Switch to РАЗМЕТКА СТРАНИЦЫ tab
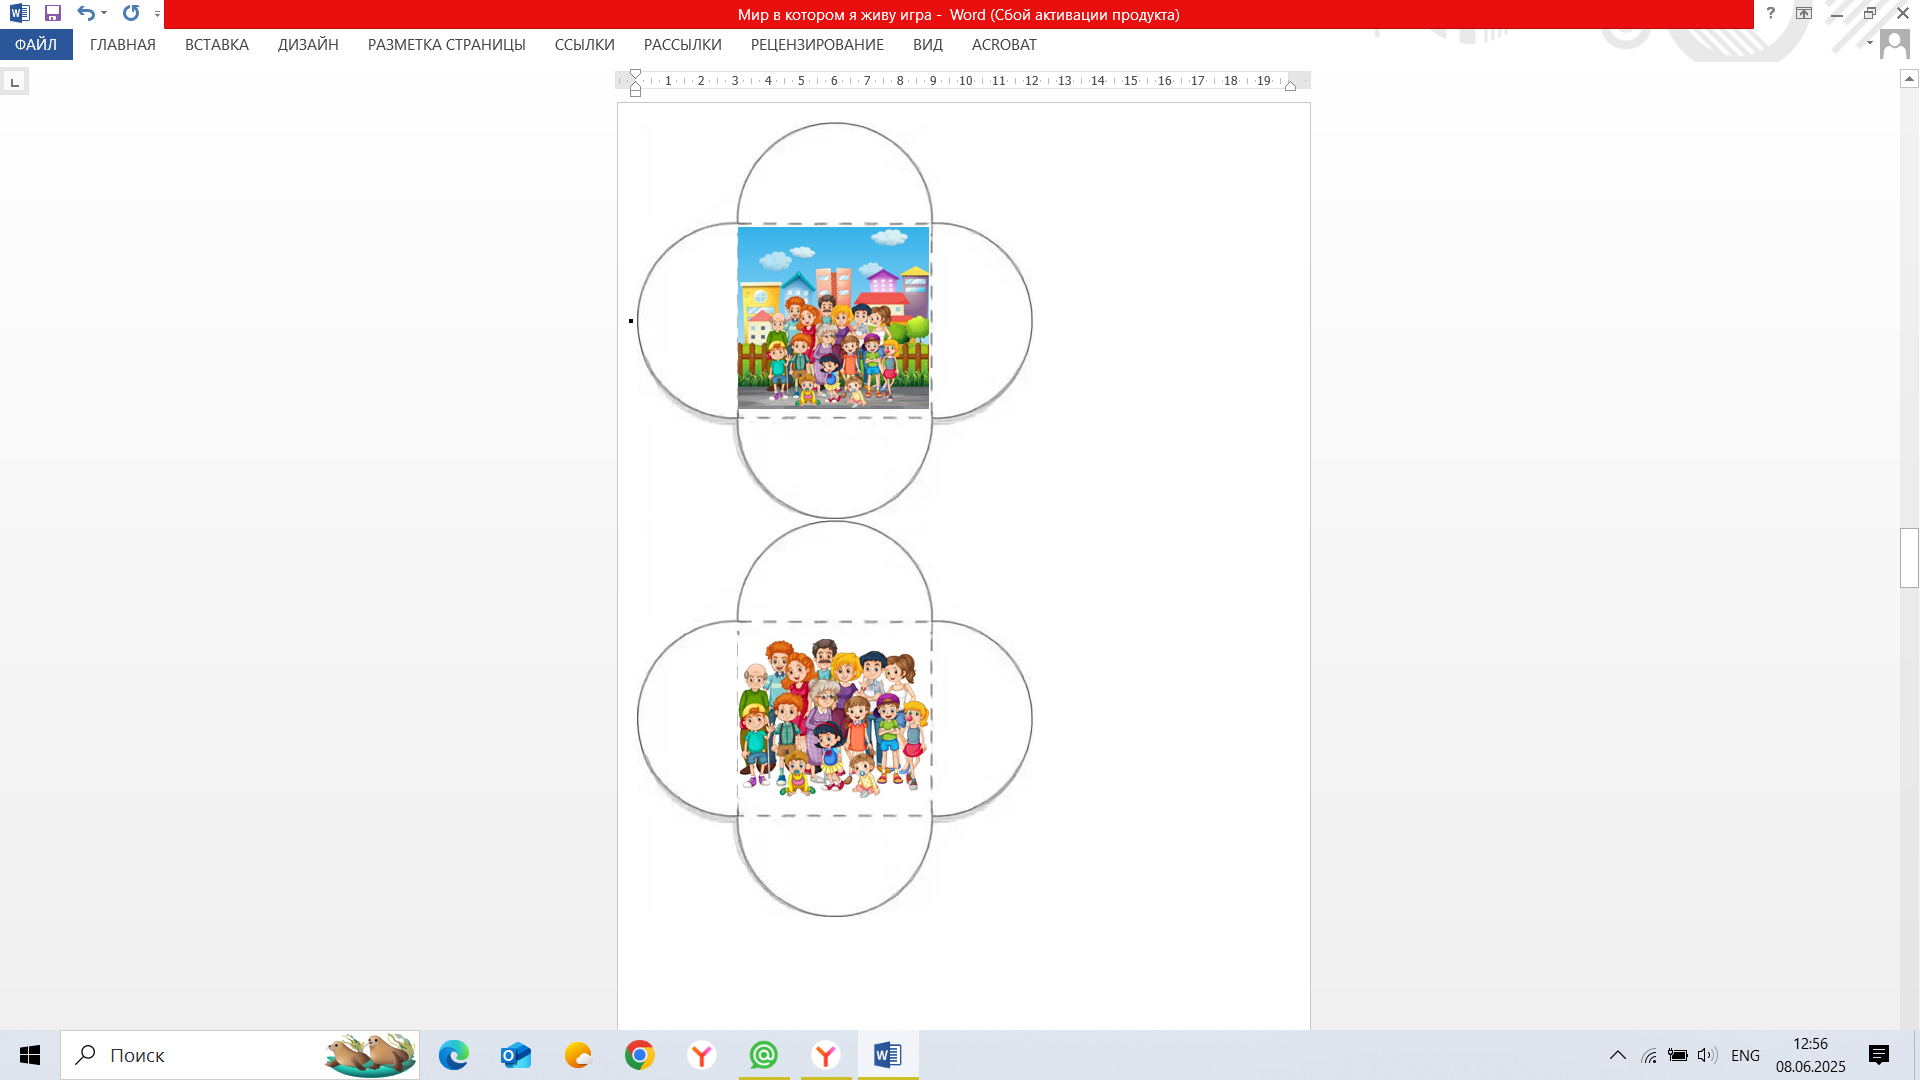1920x1080 pixels. 446,45
